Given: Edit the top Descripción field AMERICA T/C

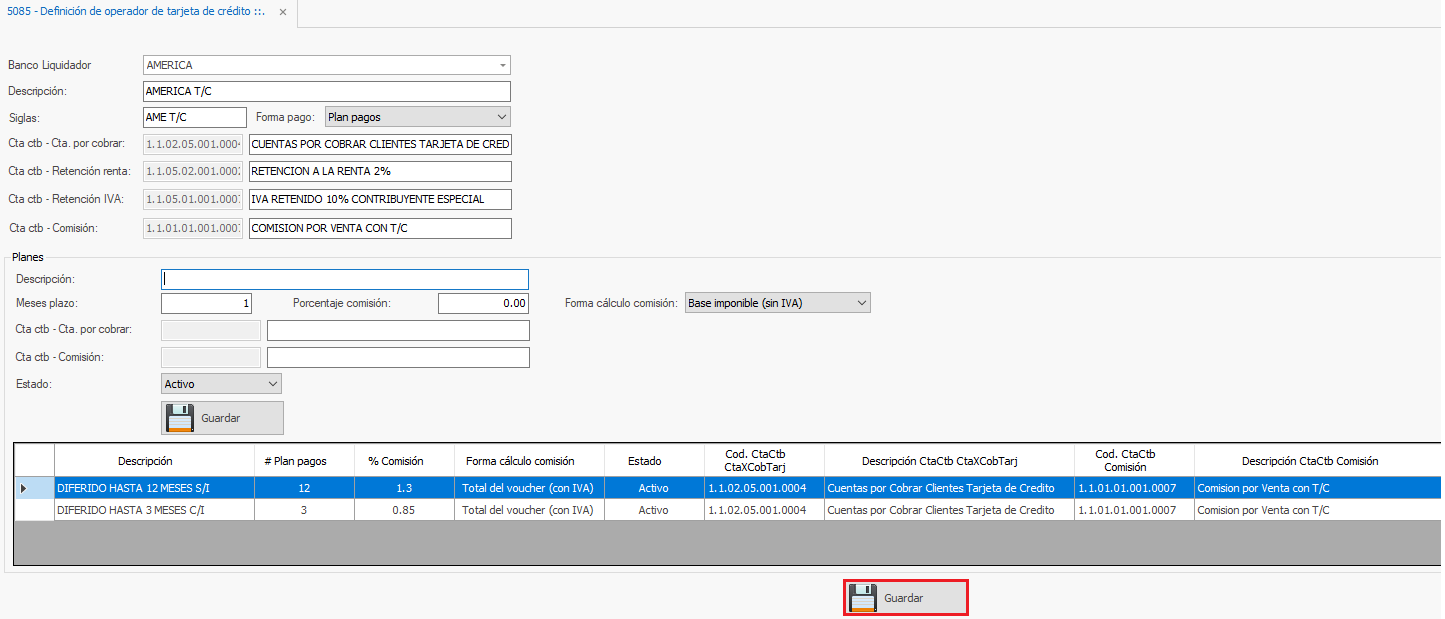Looking at the screenshot, I should tap(327, 91).
